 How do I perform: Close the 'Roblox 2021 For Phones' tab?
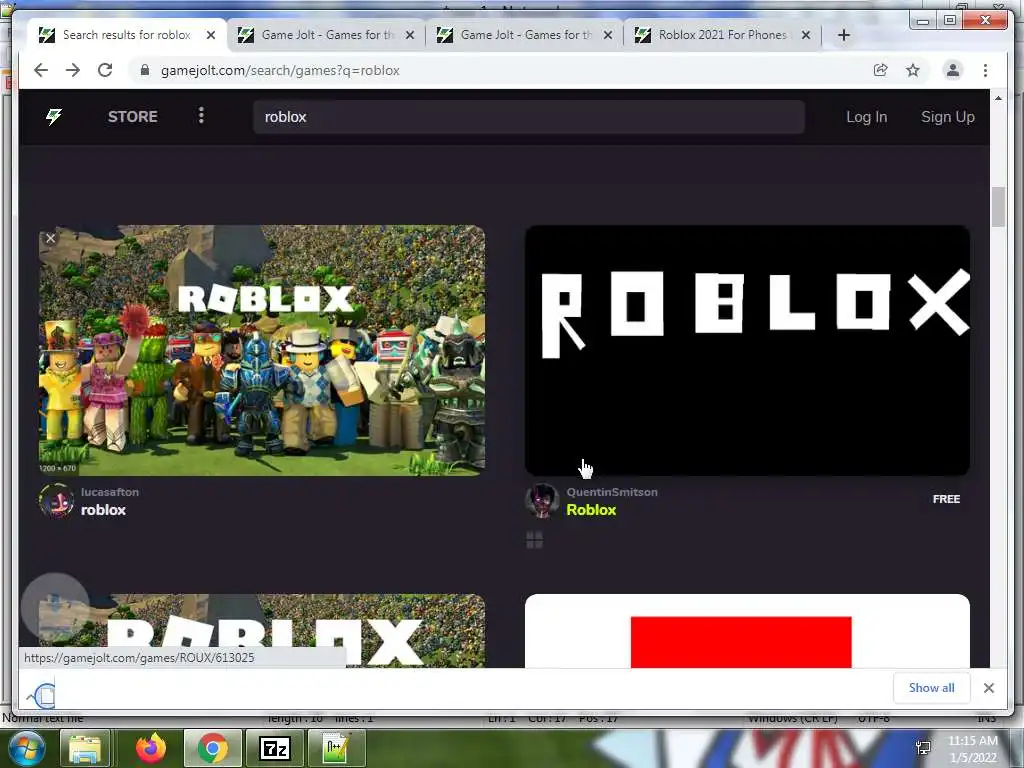(806, 35)
